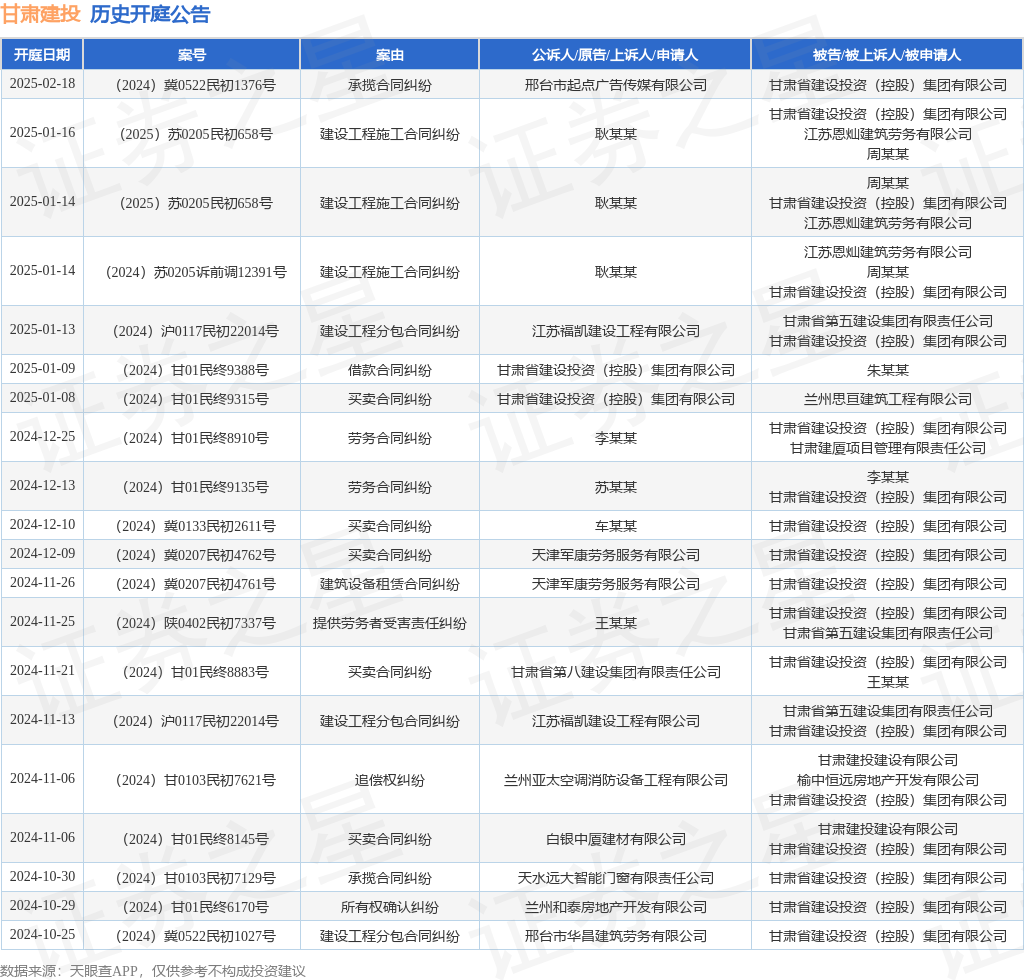Click the date 2025-01-16
1024x980 pixels.
pos(42,133)
